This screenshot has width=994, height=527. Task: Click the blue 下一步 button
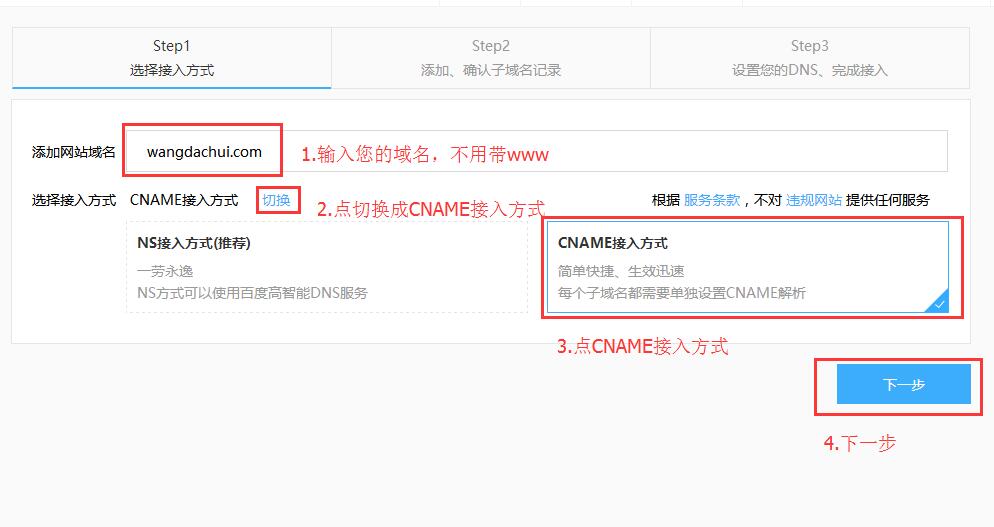903,384
